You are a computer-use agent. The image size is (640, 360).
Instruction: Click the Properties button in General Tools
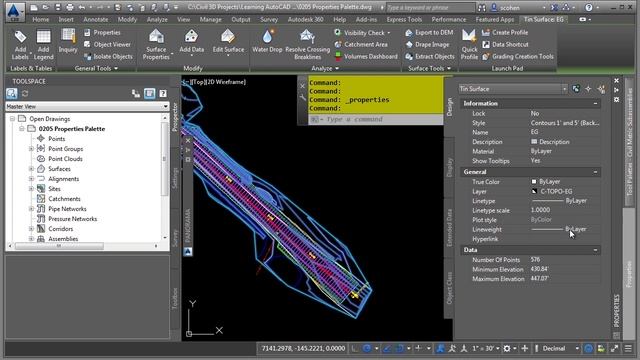[102, 33]
